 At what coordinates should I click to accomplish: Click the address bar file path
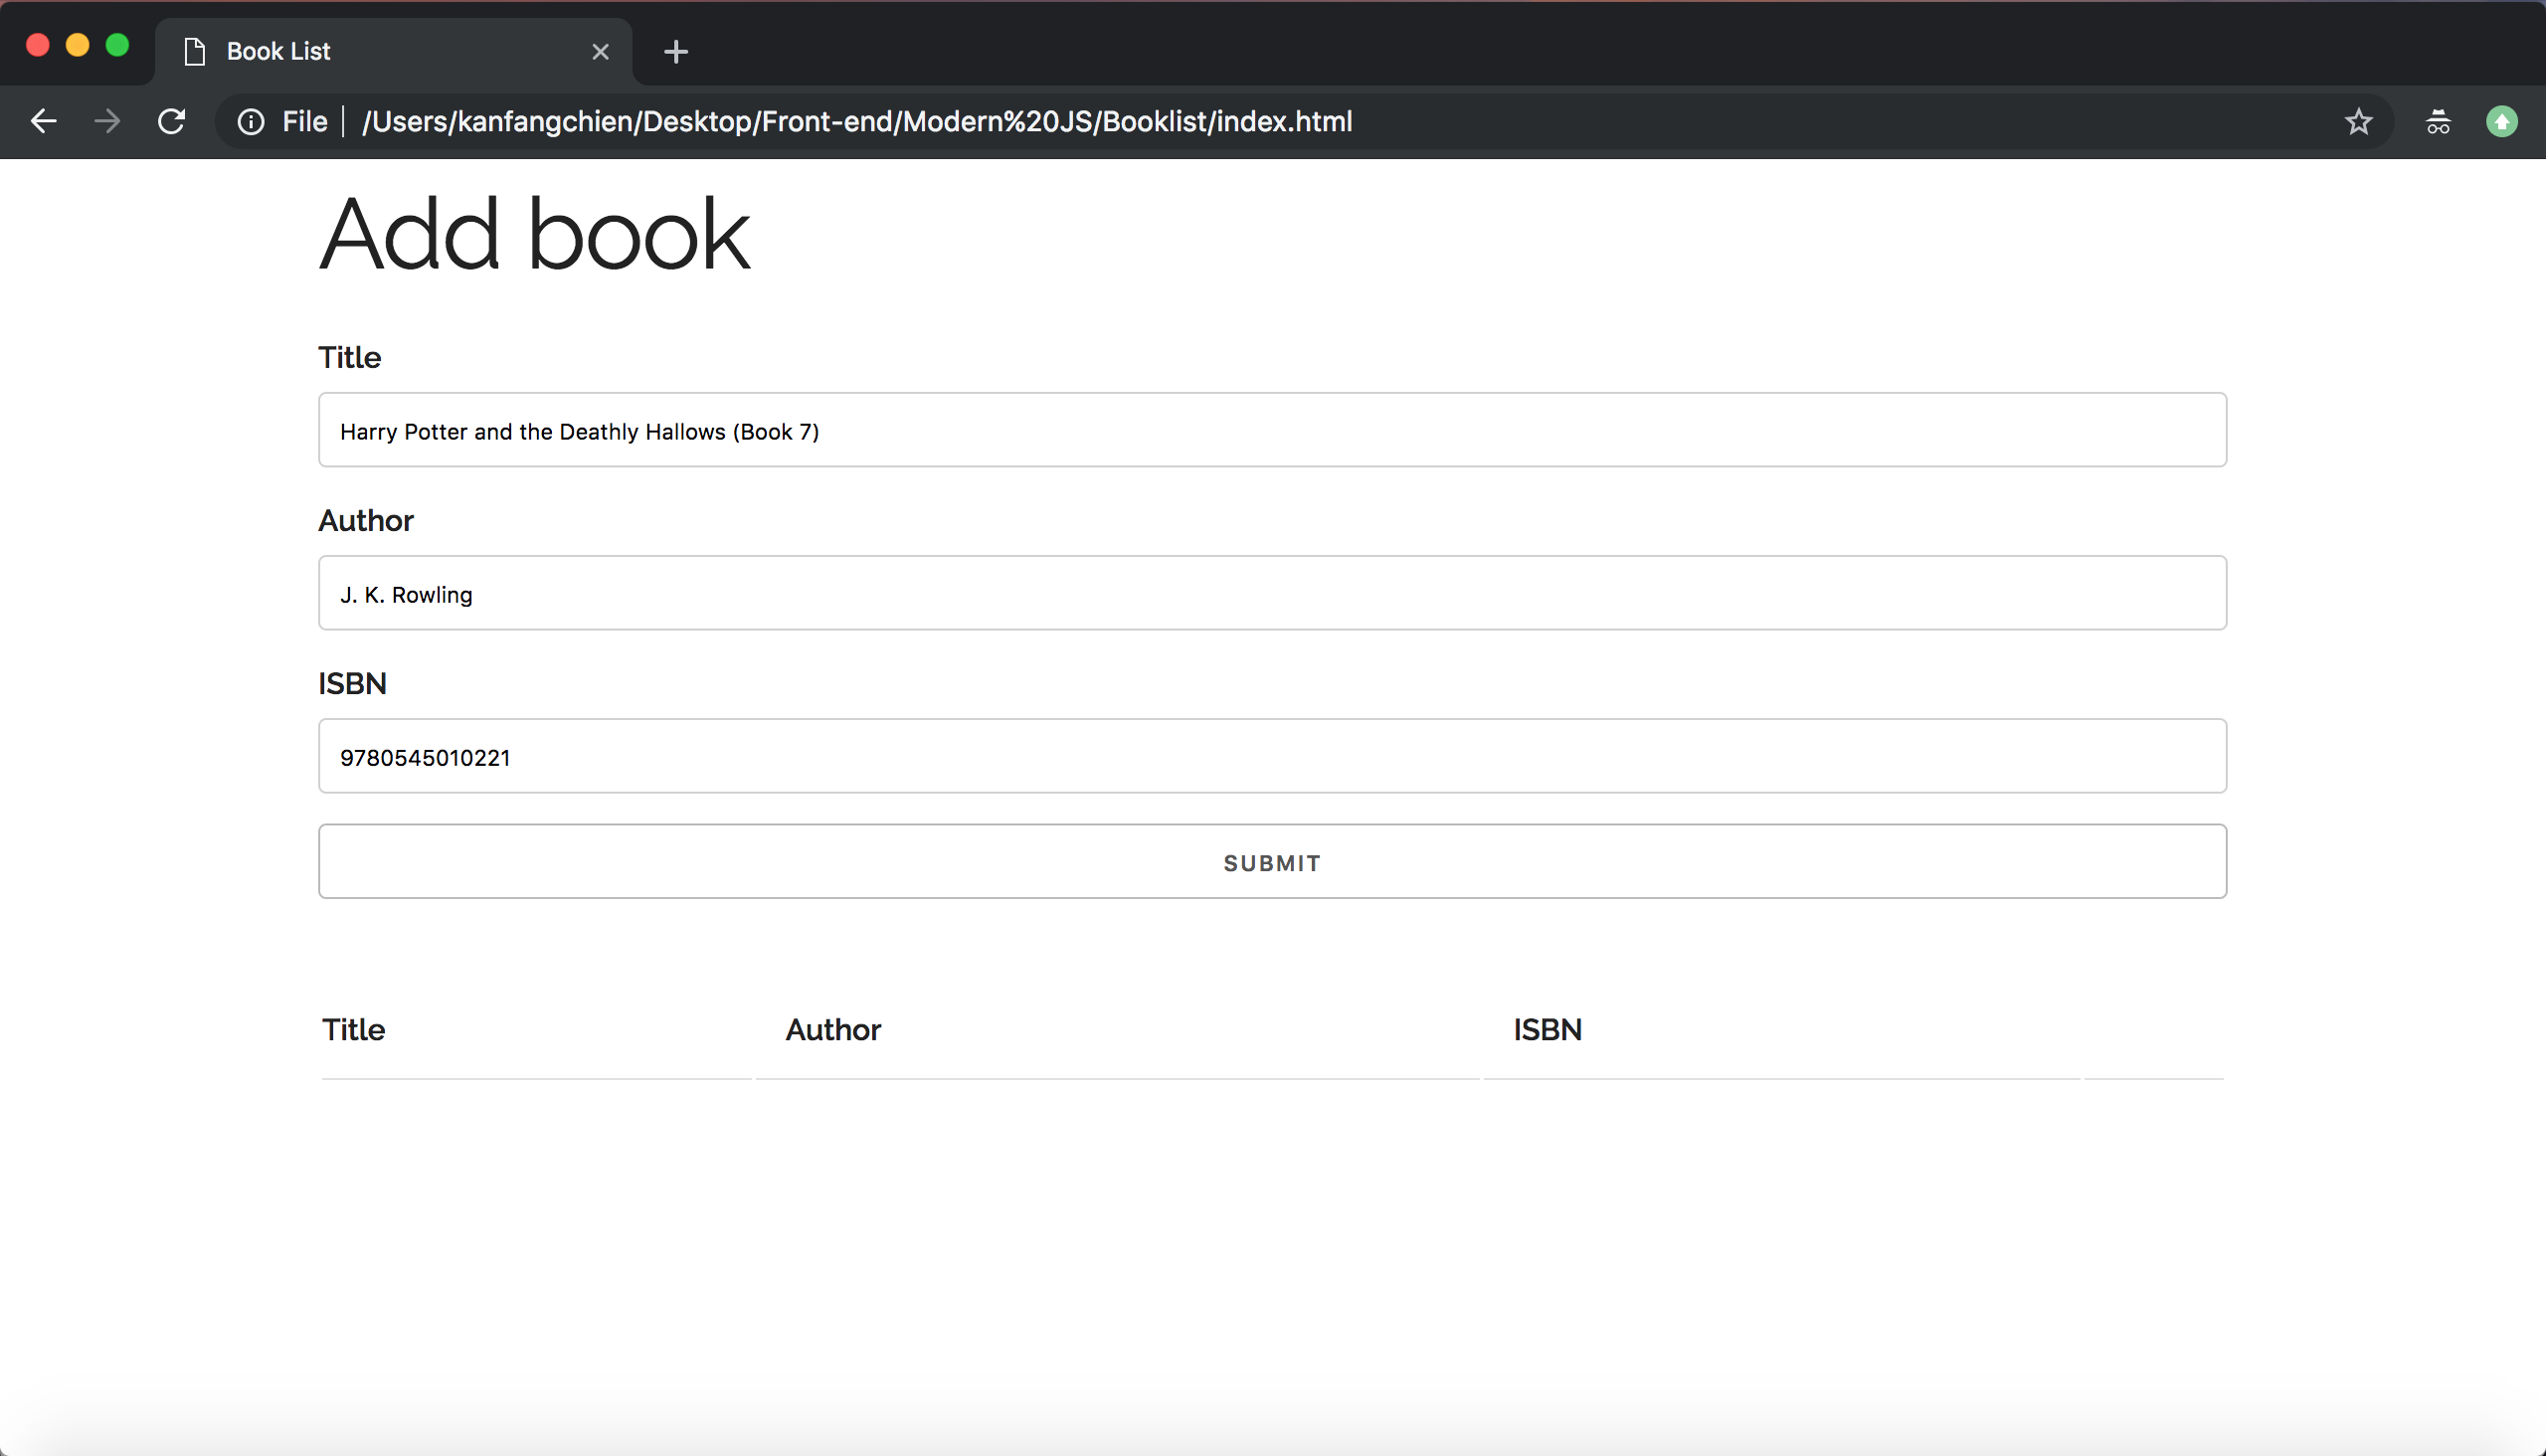coord(857,121)
